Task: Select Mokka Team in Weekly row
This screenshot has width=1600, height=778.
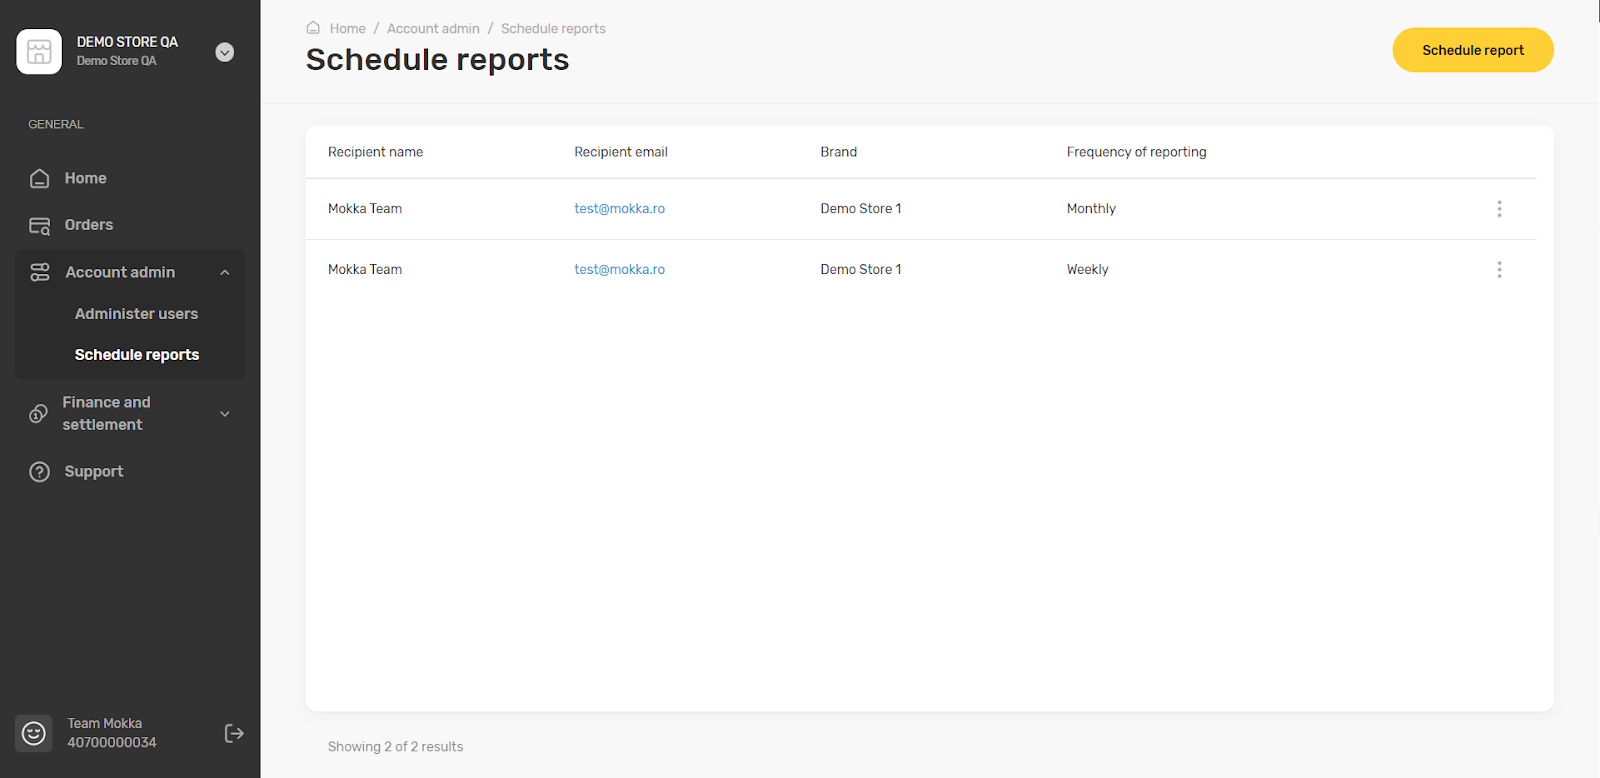Action: pos(365,270)
